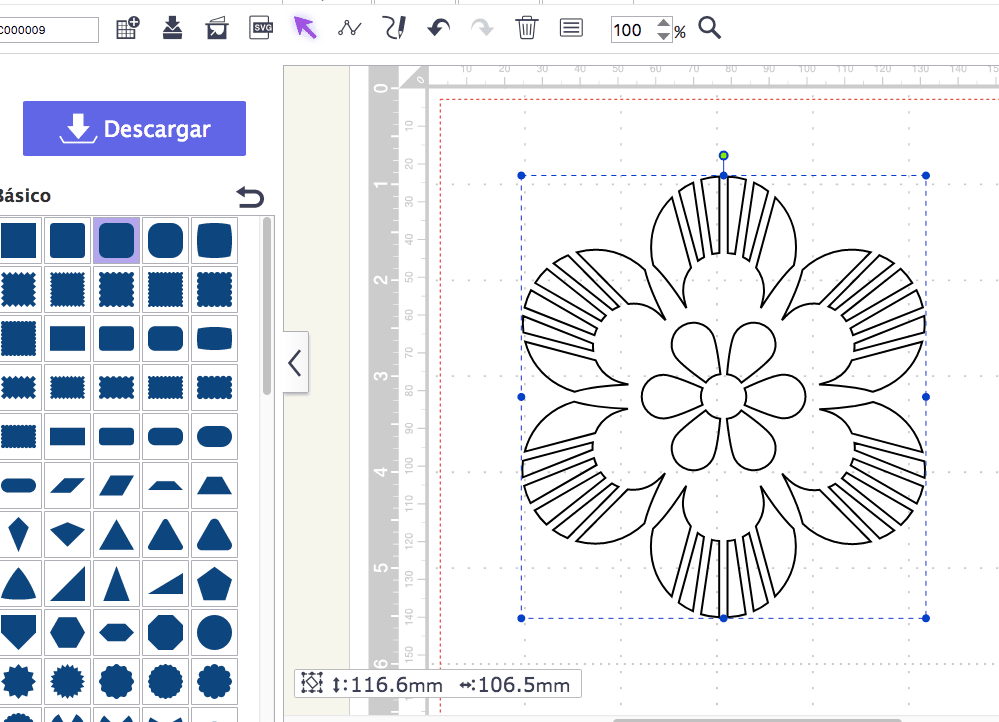Viewport: 999px width, 722px height.
Task: Undo the last action
Action: coord(438,28)
